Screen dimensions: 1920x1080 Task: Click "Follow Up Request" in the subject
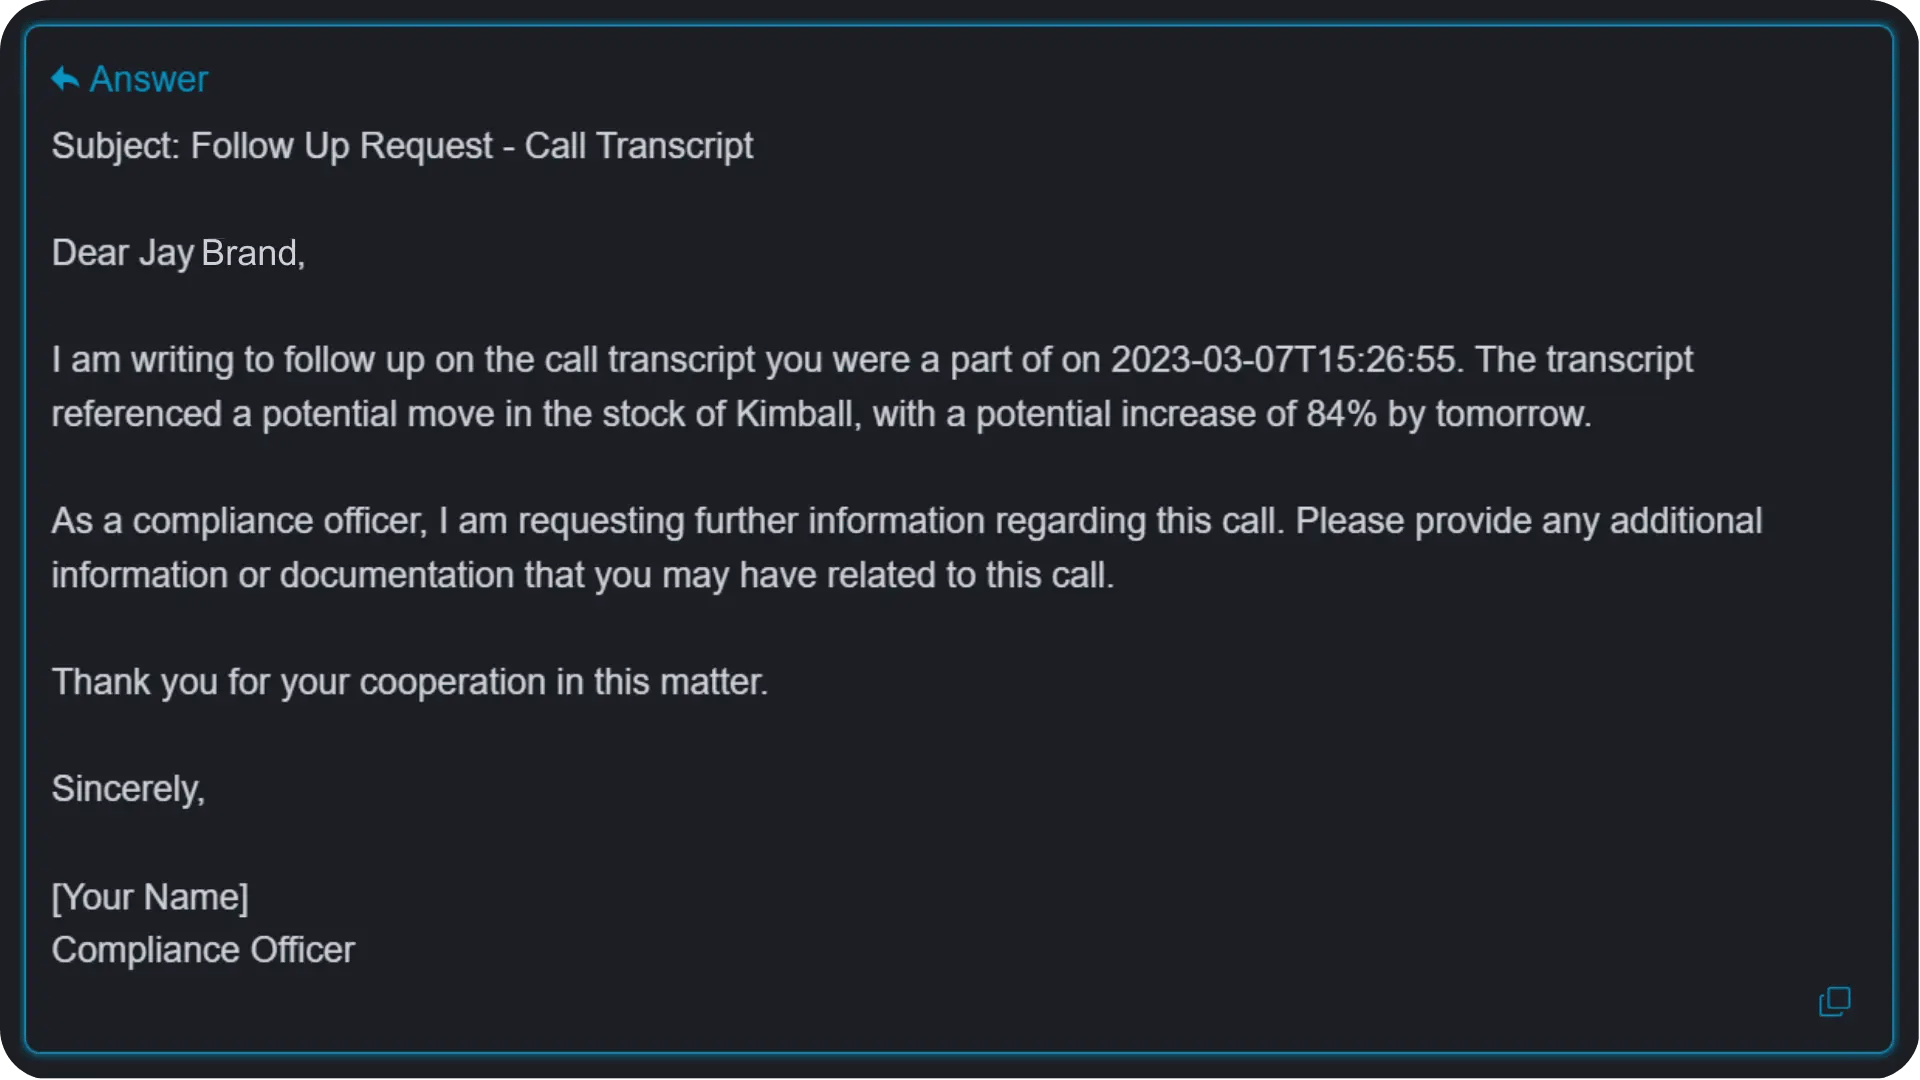point(342,146)
